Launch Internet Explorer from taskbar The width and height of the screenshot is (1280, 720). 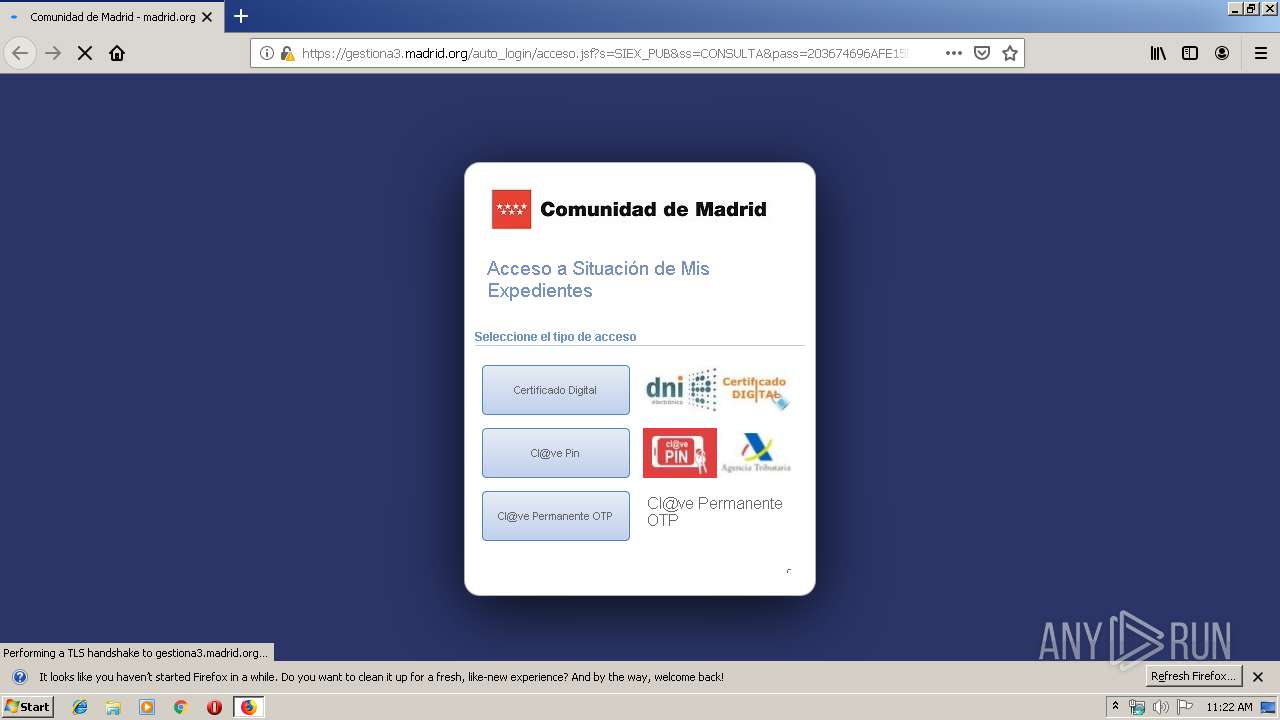80,707
